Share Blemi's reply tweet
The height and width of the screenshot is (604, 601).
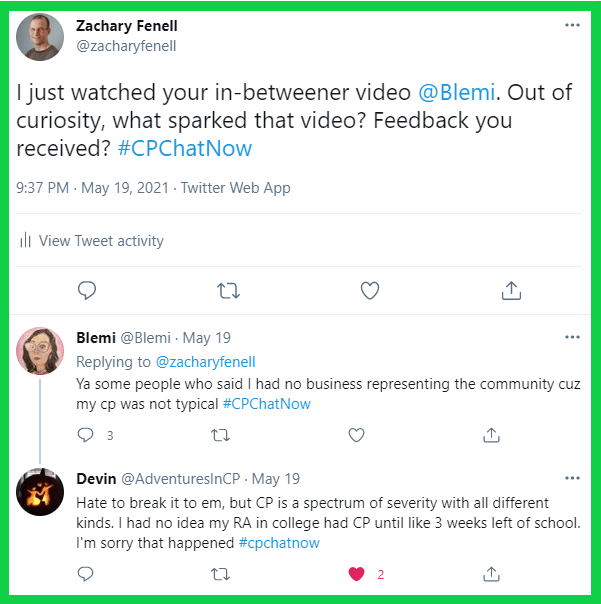[x=491, y=435]
